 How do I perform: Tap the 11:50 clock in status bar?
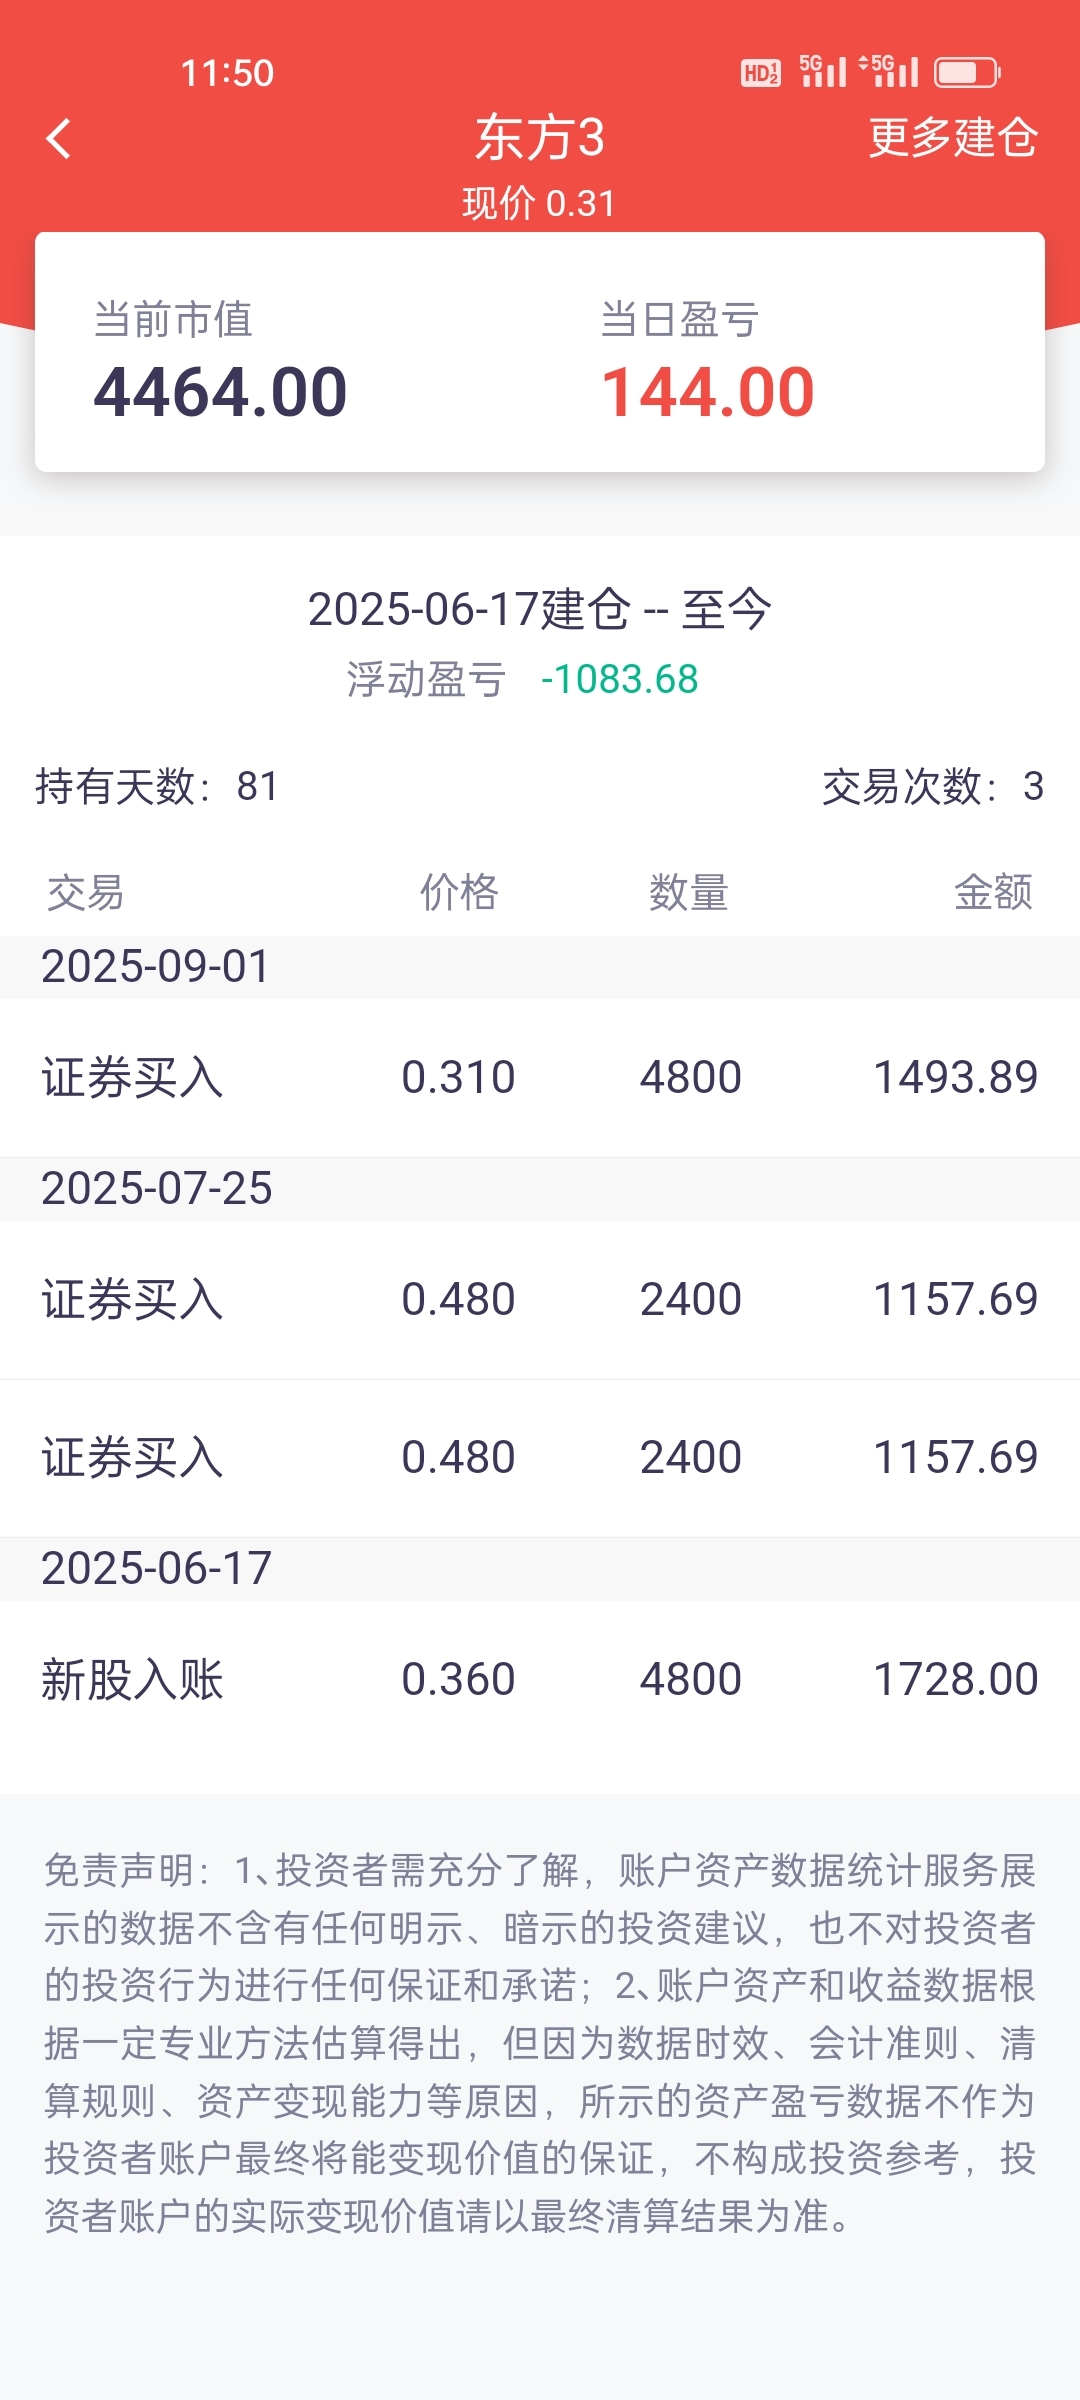point(227,73)
